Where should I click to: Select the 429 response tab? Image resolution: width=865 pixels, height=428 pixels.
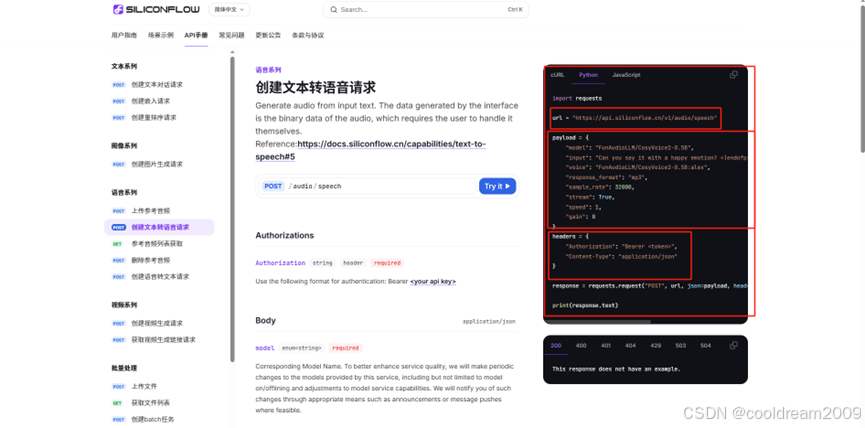point(655,346)
